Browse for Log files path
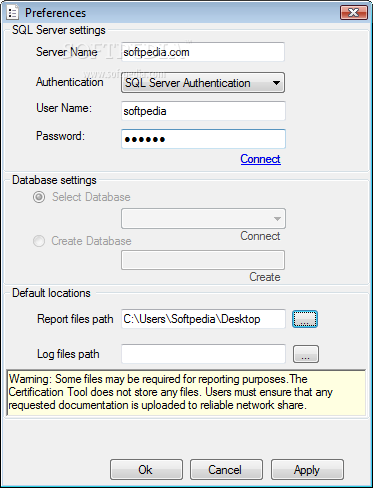This screenshot has height=488, width=373. point(306,354)
